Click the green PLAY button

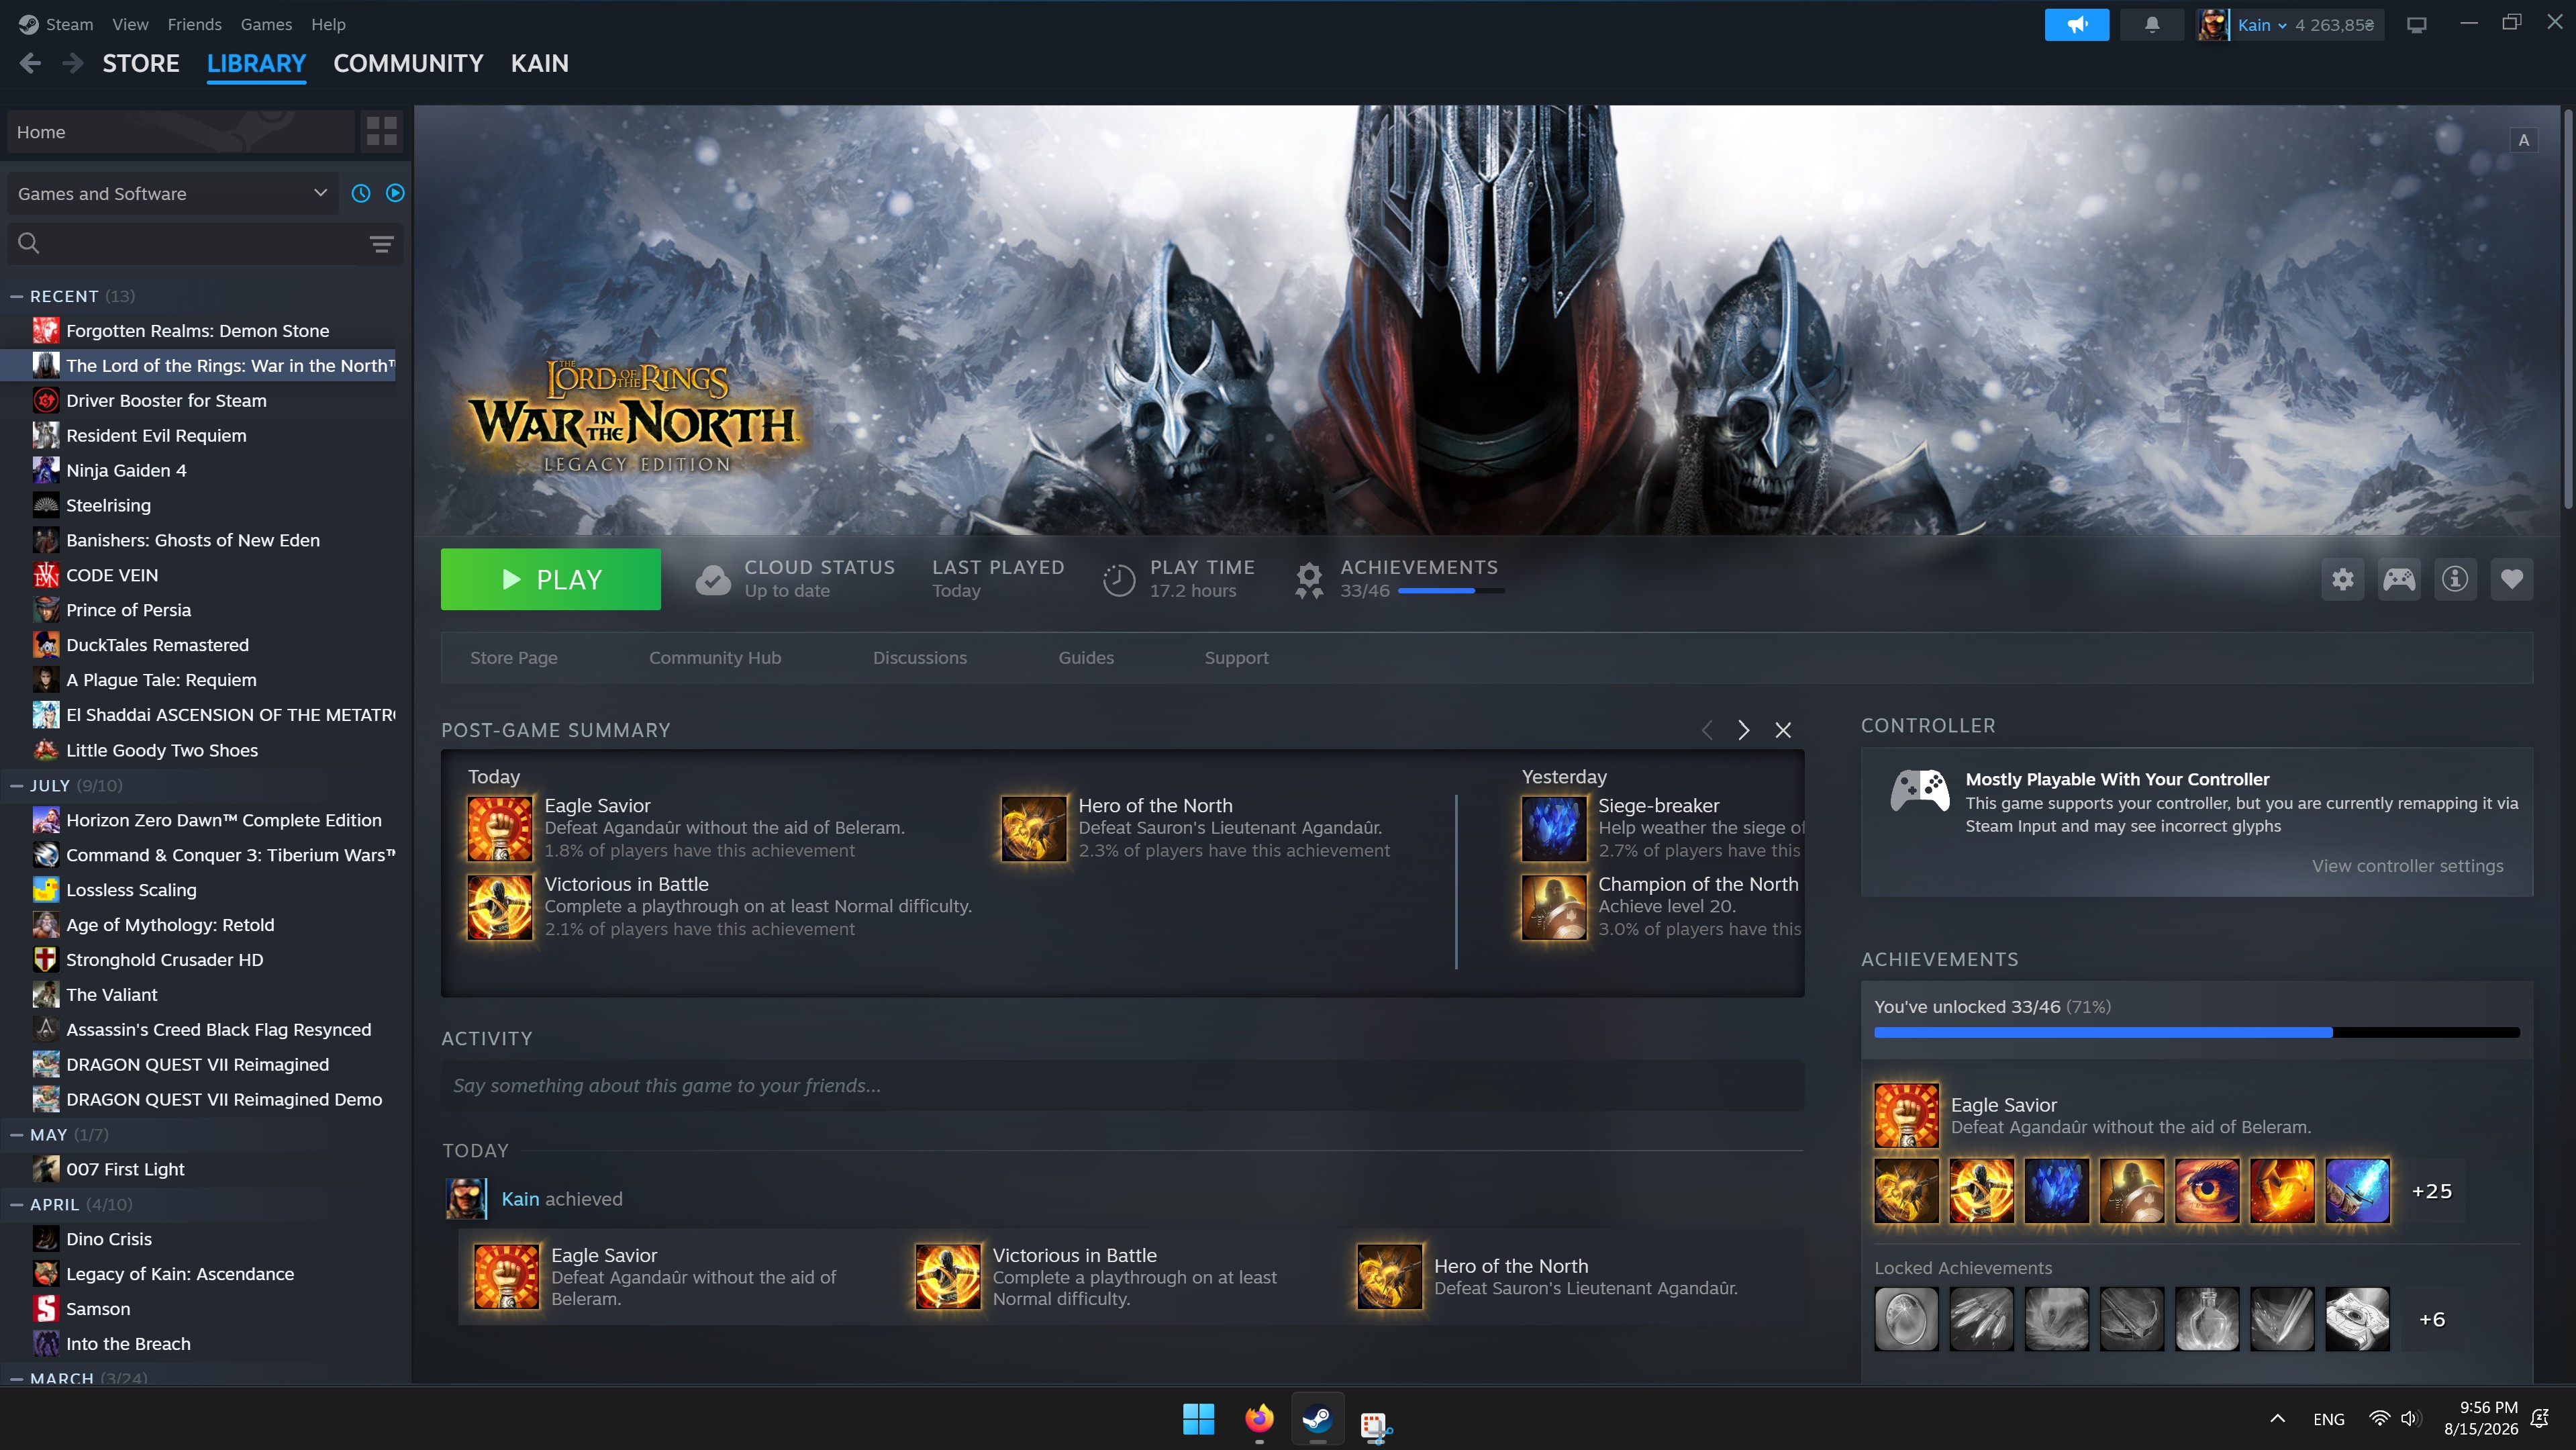click(551, 579)
